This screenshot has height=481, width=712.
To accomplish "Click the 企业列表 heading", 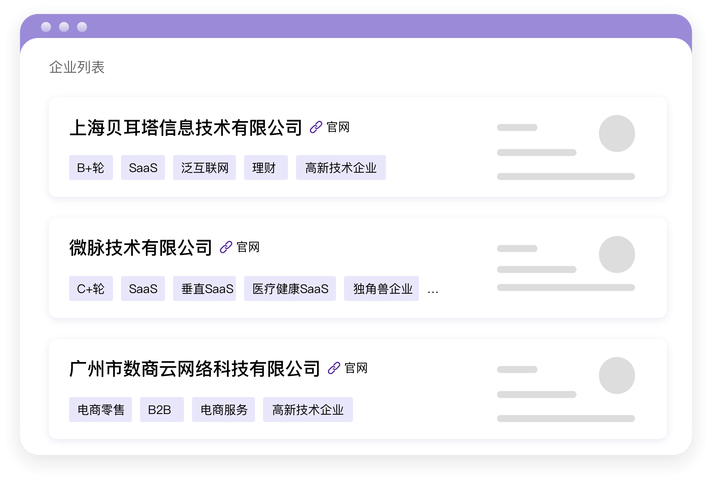I will pyautogui.click(x=77, y=67).
